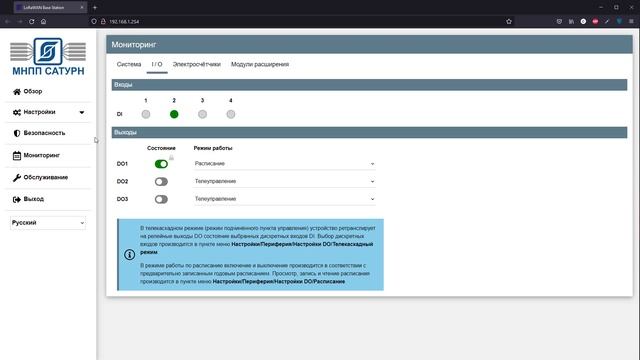Click the Входы section header
Image resolution: width=640 pixels, height=360 pixels.
(369, 85)
